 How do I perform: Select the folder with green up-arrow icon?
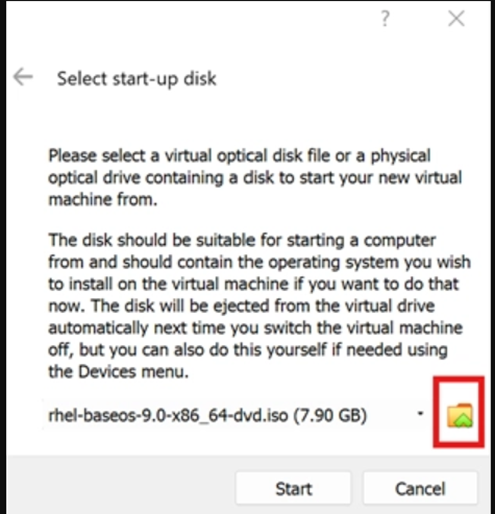459,415
